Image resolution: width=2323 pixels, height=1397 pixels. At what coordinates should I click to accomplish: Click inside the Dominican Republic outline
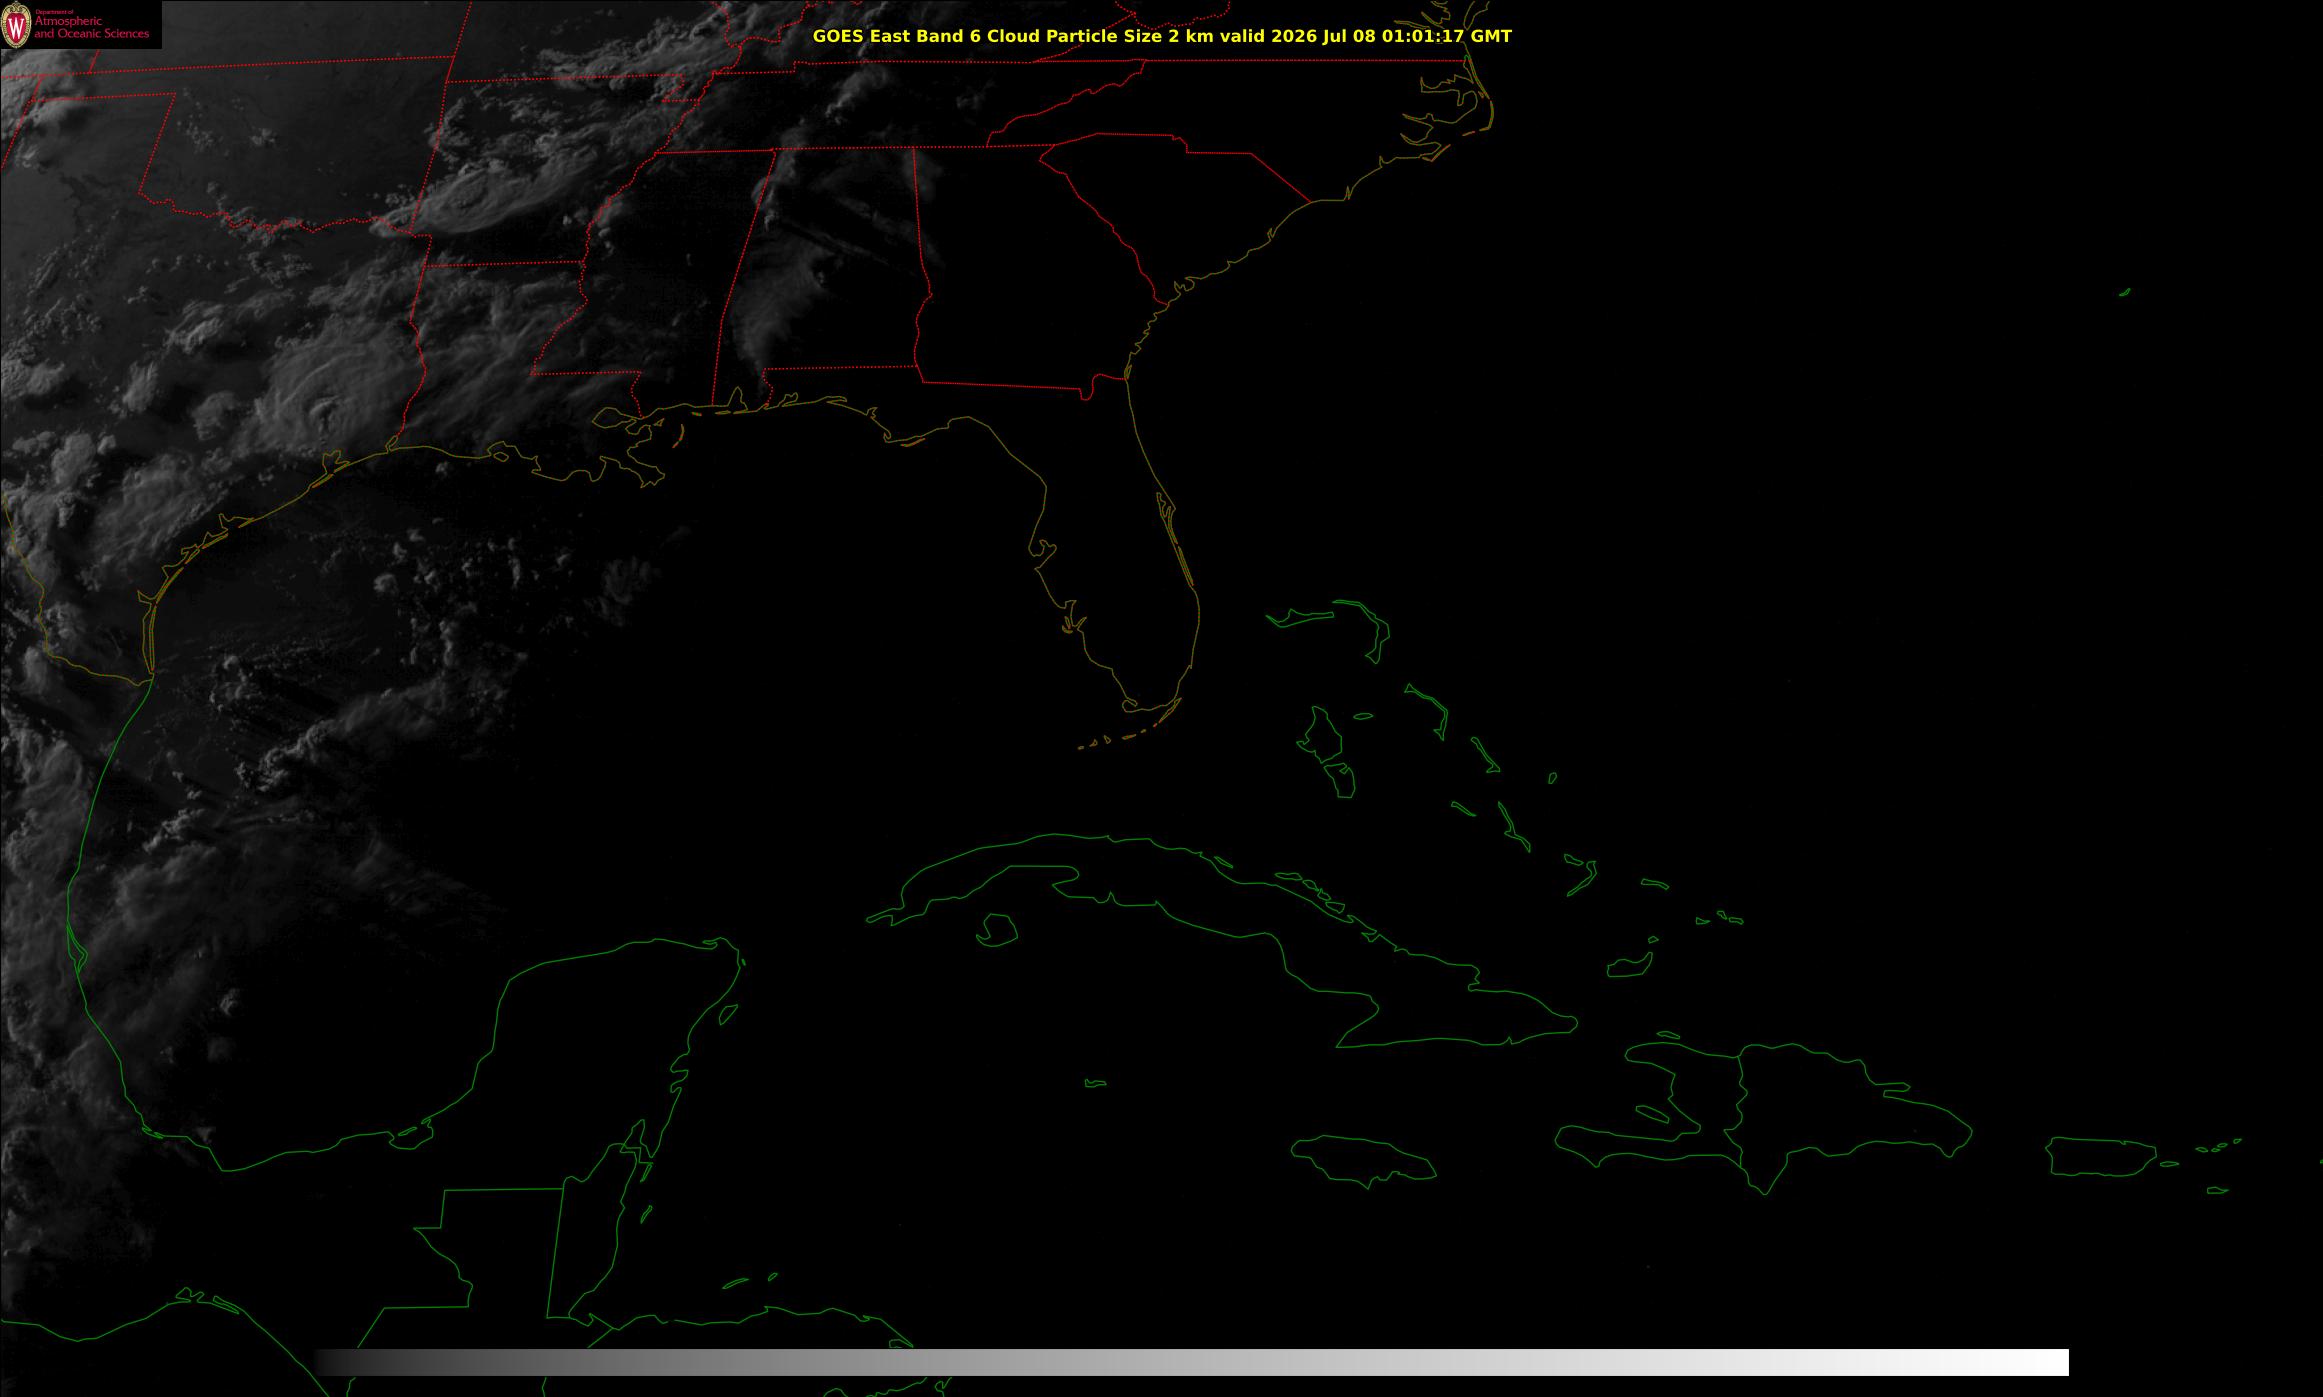pyautogui.click(x=1840, y=1110)
